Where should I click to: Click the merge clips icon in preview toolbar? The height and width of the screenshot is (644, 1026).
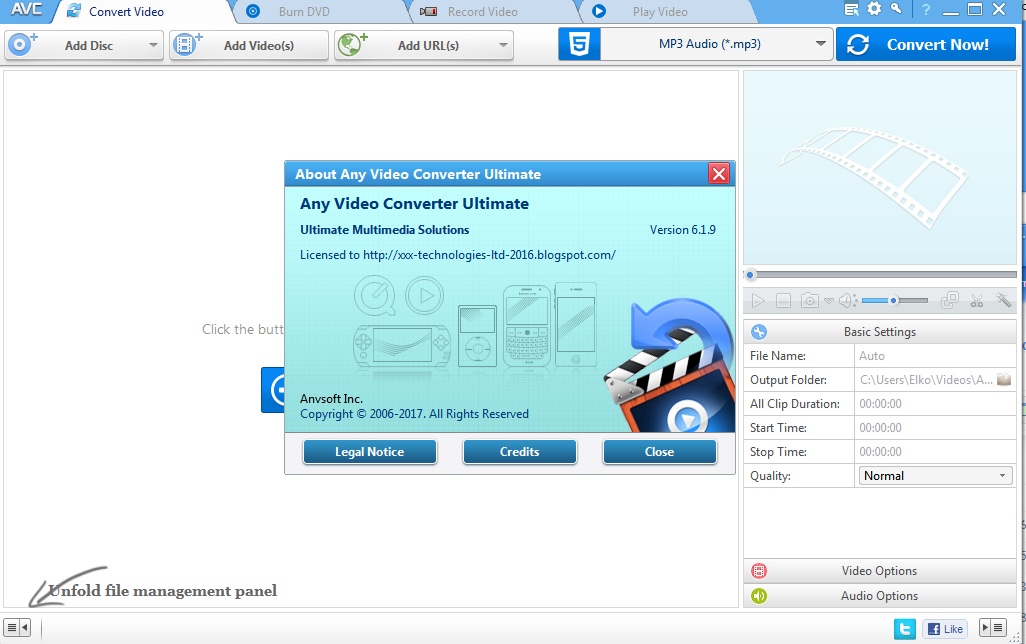pos(949,300)
